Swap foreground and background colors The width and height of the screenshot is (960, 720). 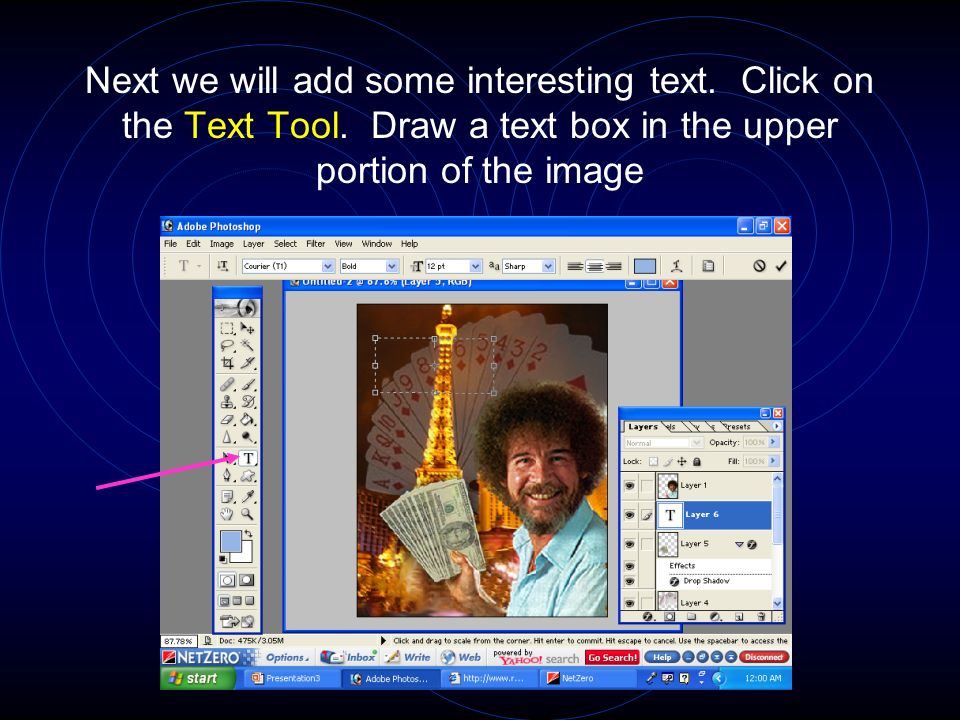click(x=248, y=534)
